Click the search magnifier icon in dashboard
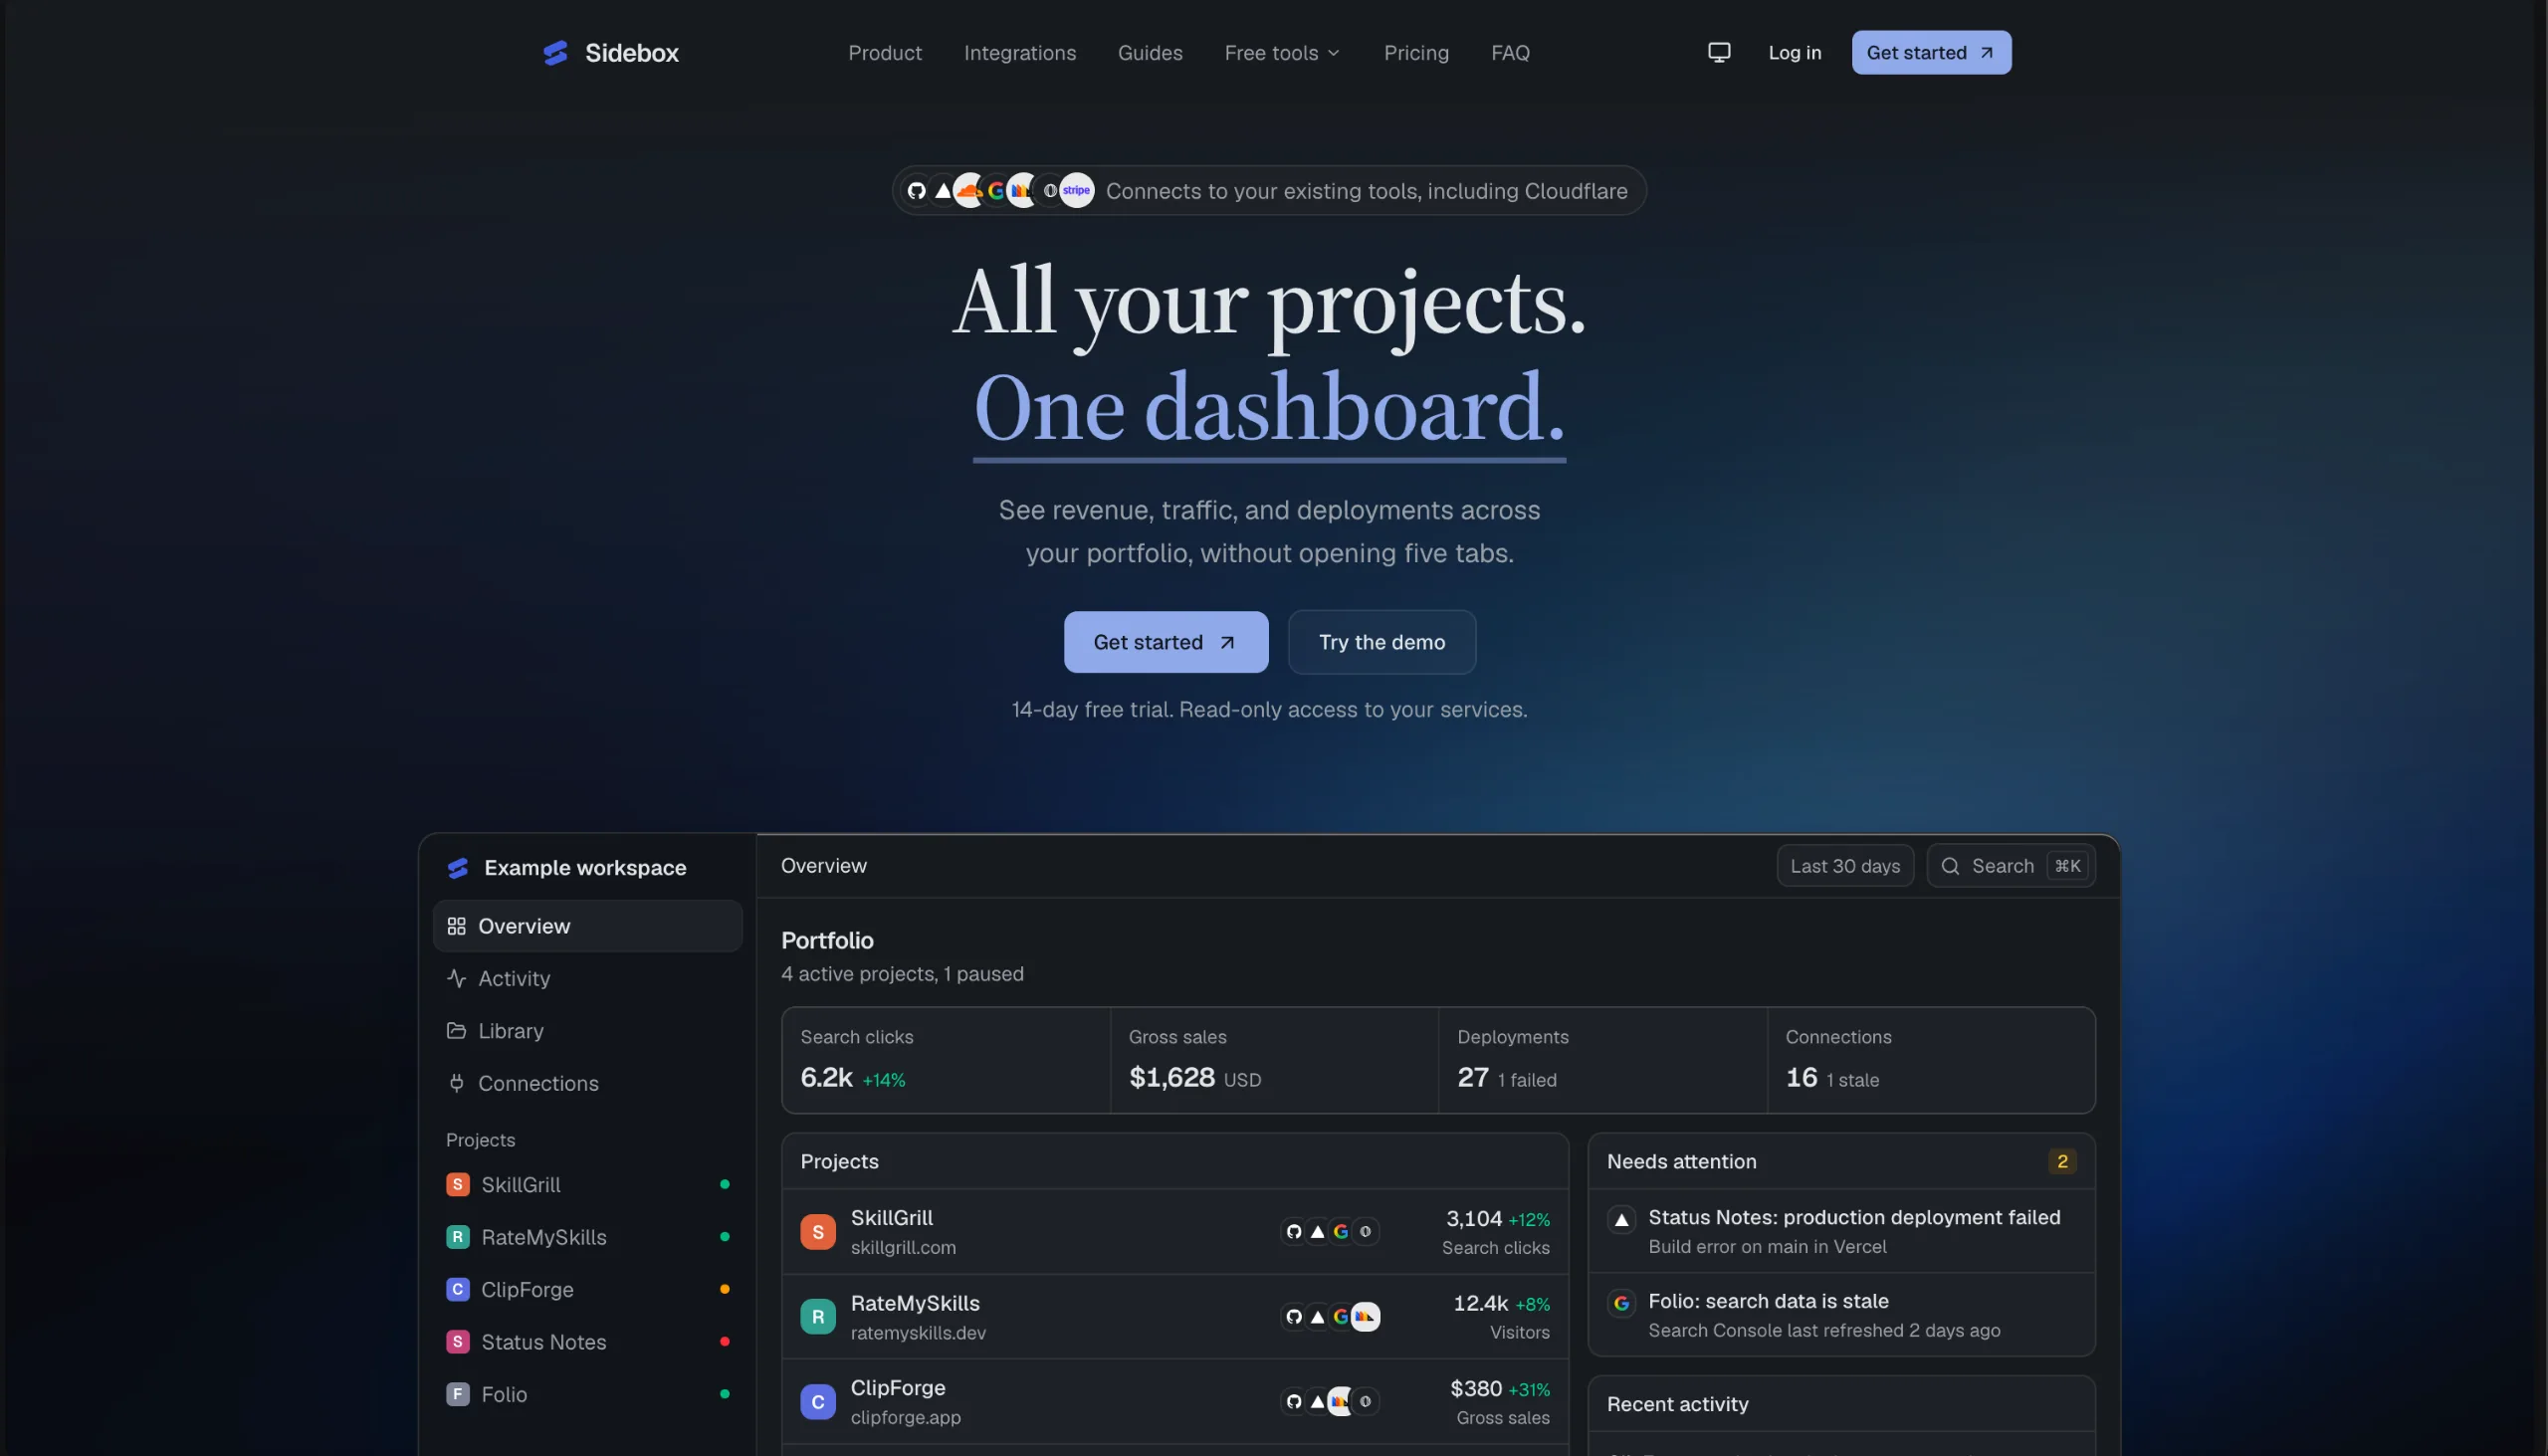Viewport: 2548px width, 1456px height. (1950, 866)
